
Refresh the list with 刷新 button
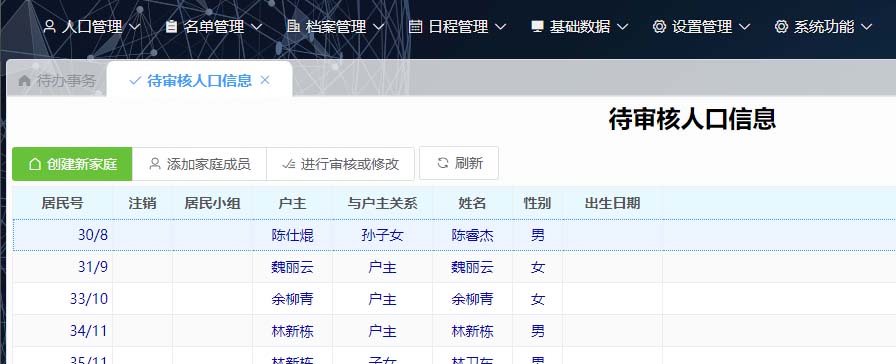point(459,163)
